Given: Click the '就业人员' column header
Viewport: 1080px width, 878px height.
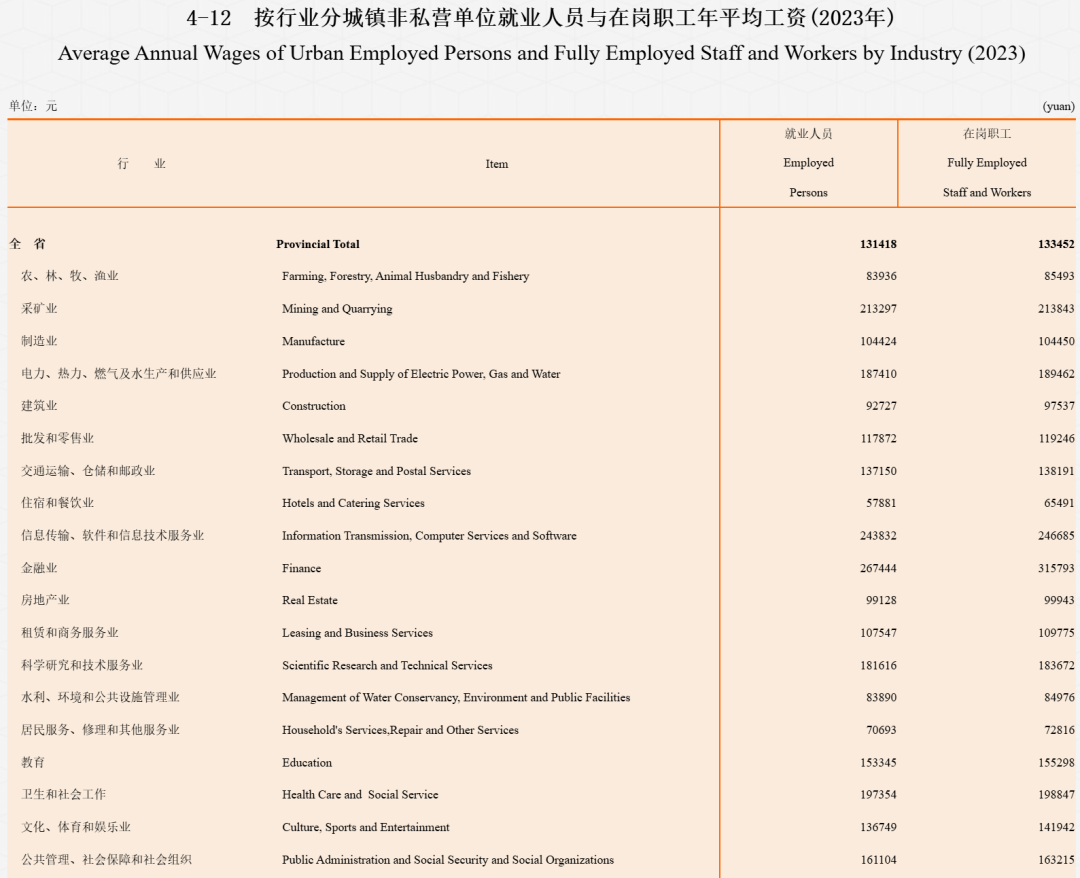Looking at the screenshot, I should point(808,134).
